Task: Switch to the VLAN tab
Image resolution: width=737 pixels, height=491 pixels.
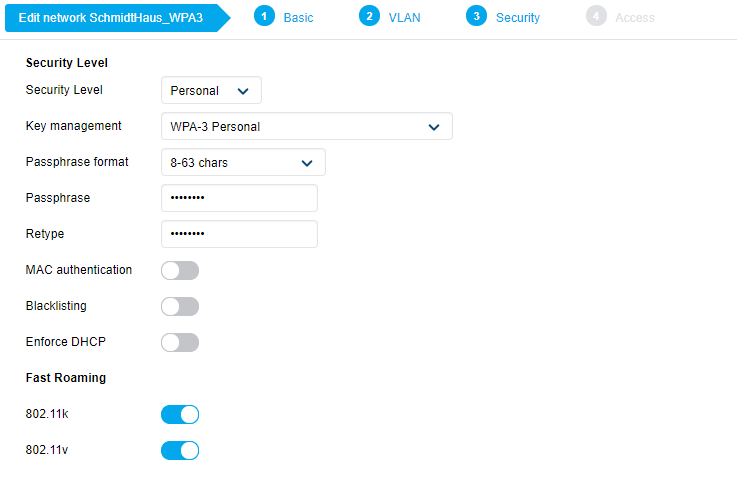Action: (x=404, y=18)
